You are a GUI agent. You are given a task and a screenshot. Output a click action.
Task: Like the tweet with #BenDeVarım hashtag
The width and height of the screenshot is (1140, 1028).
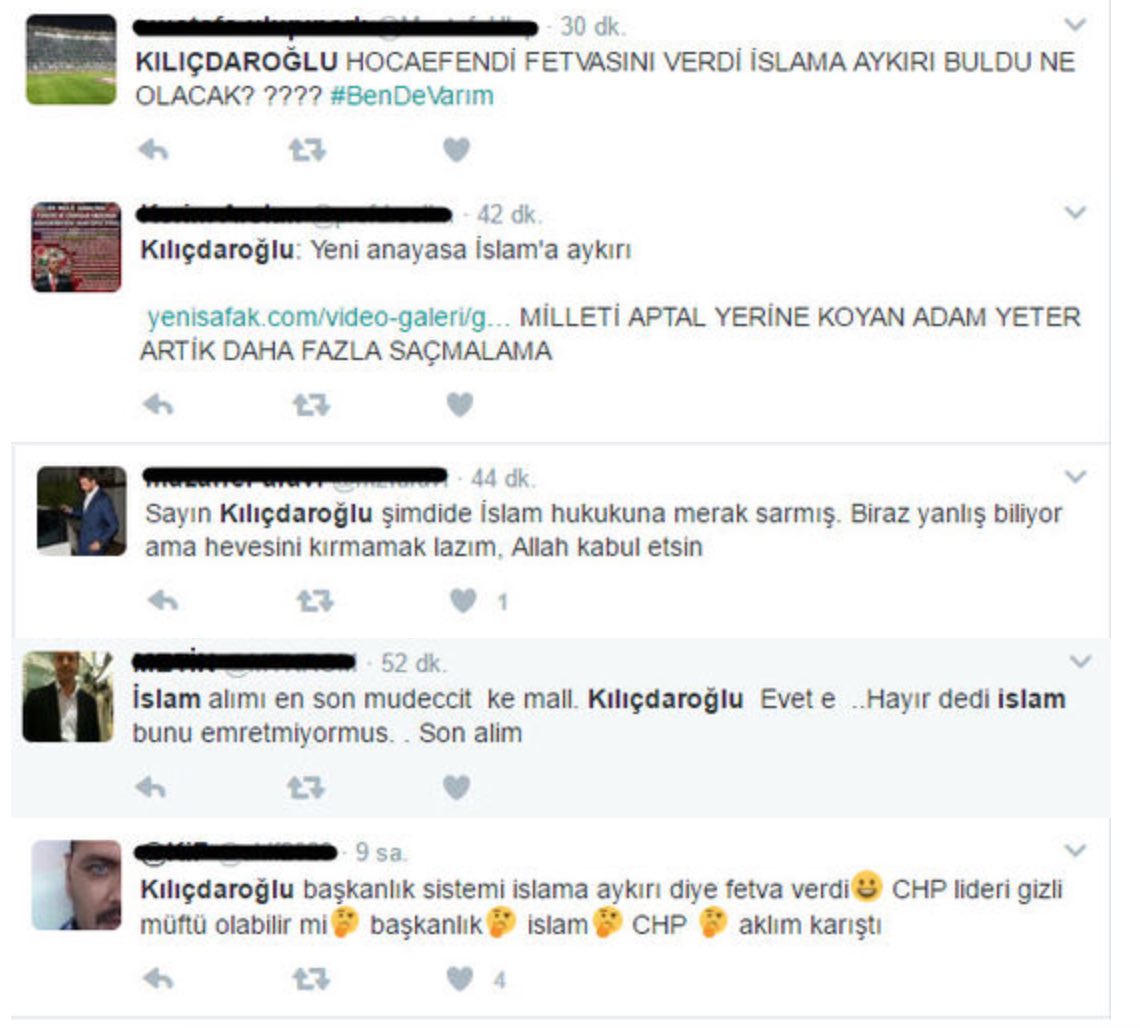click(457, 150)
